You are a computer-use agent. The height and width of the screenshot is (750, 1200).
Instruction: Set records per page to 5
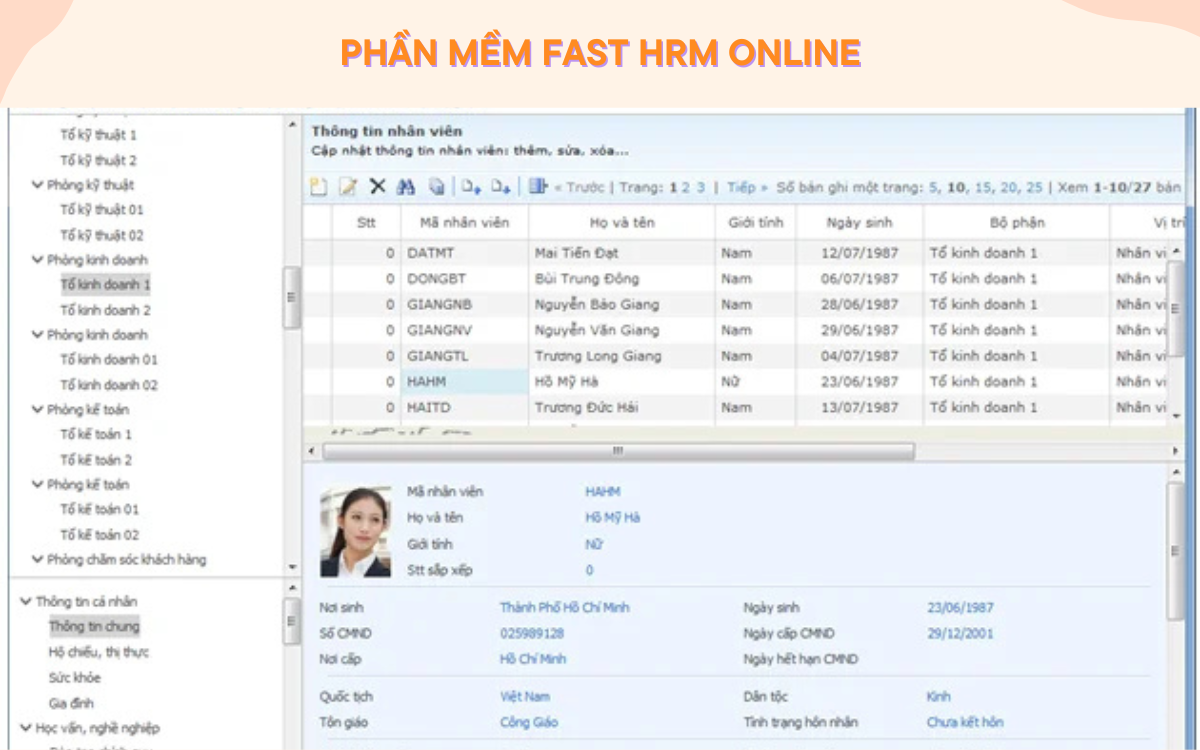tap(933, 187)
